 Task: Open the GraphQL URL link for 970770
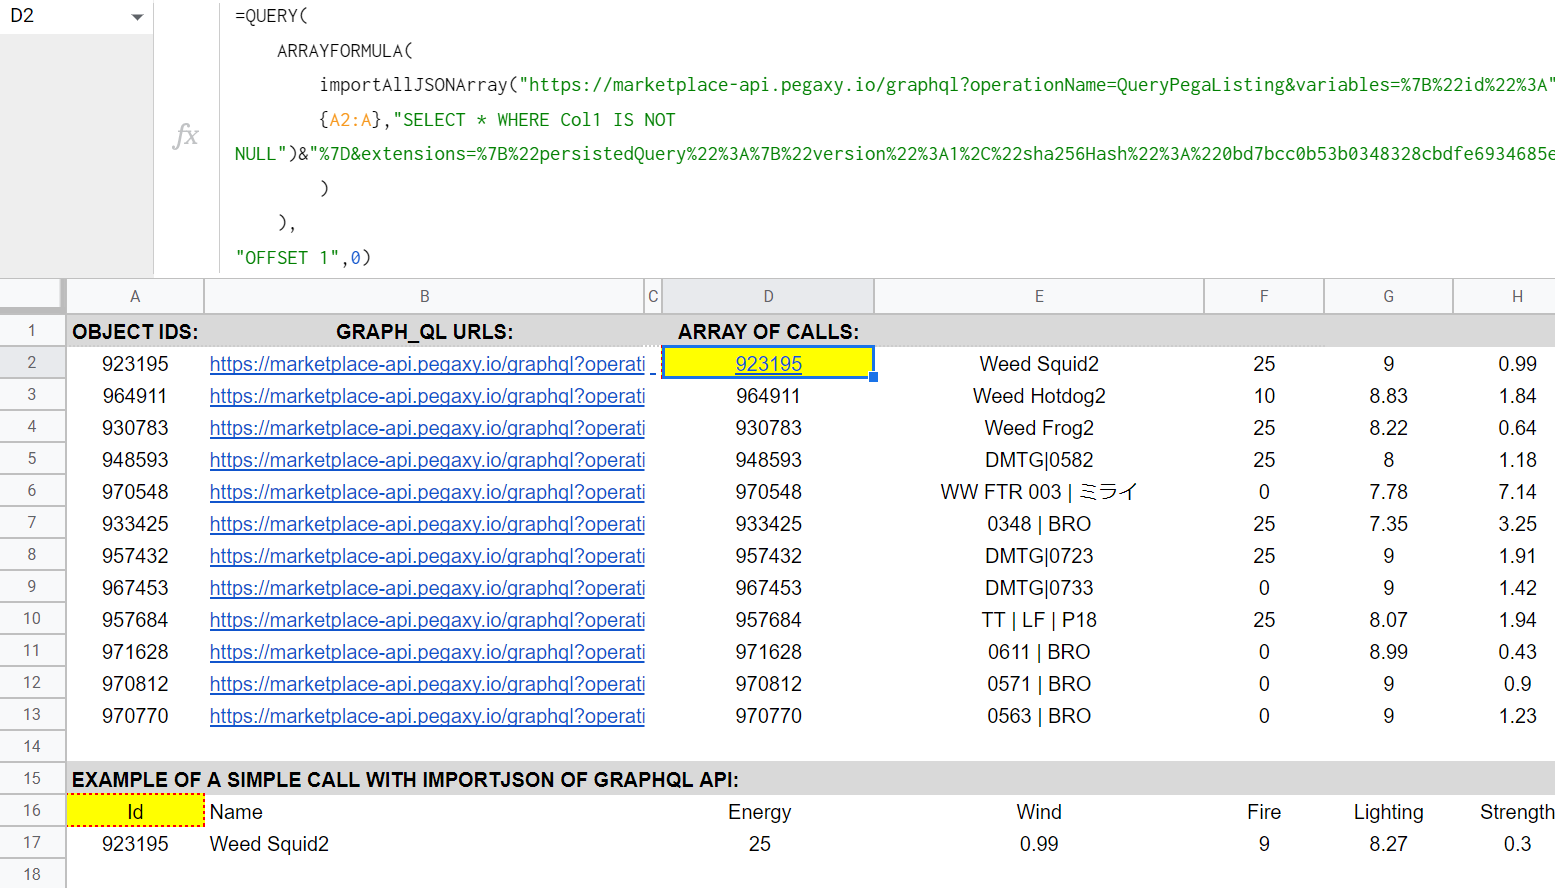click(427, 716)
